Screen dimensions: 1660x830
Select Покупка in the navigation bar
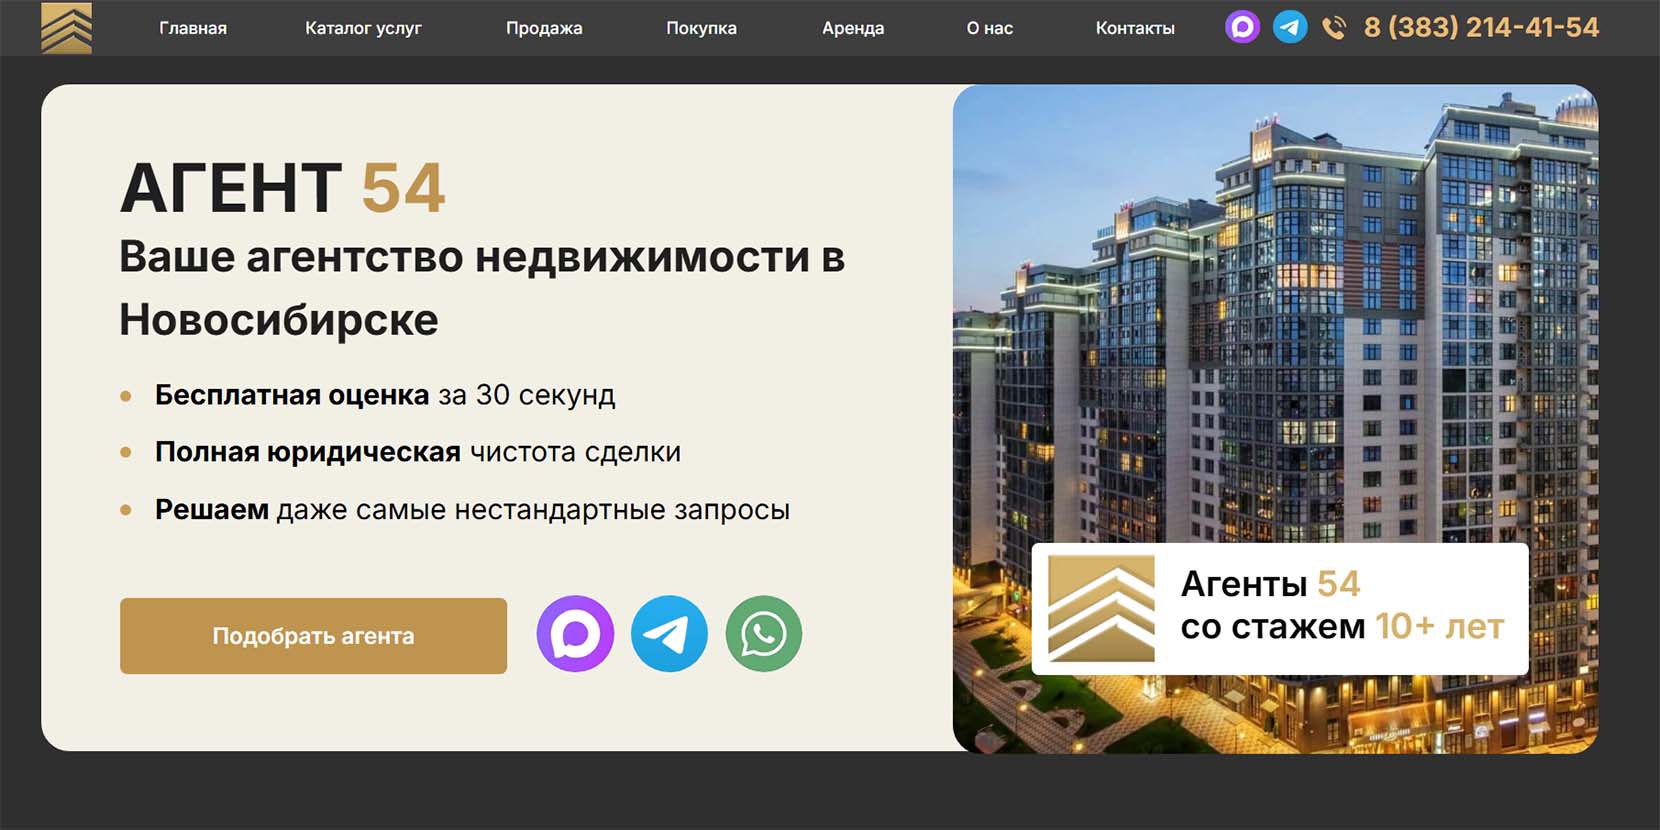pos(701,28)
